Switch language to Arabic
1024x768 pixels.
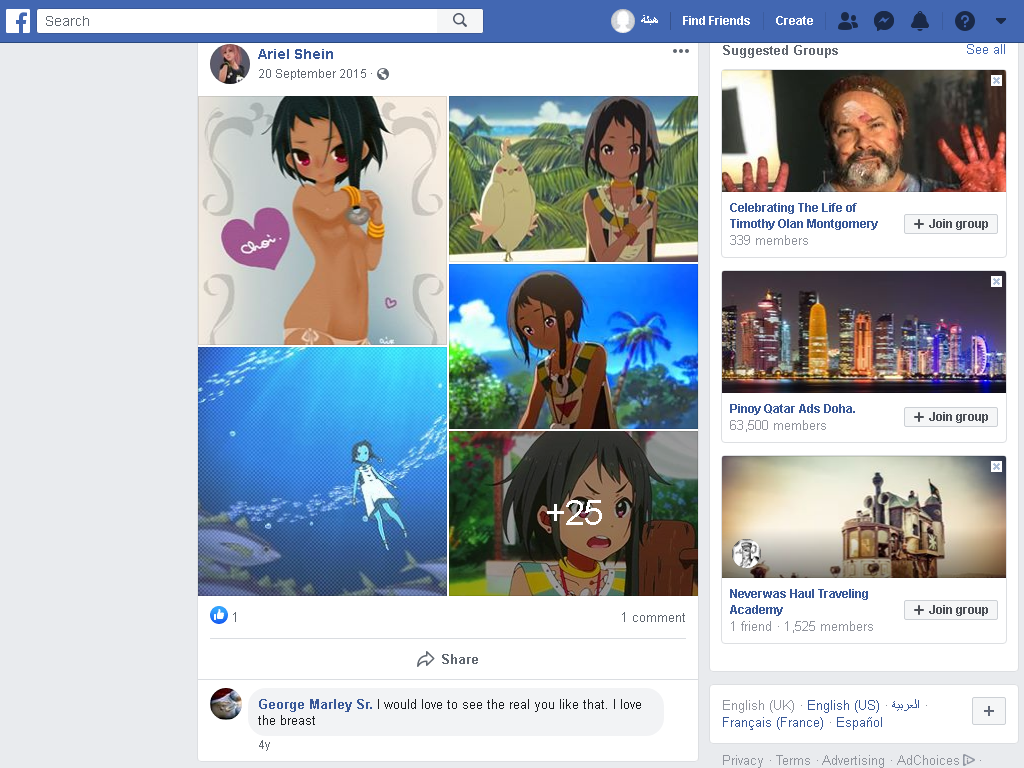click(906, 705)
